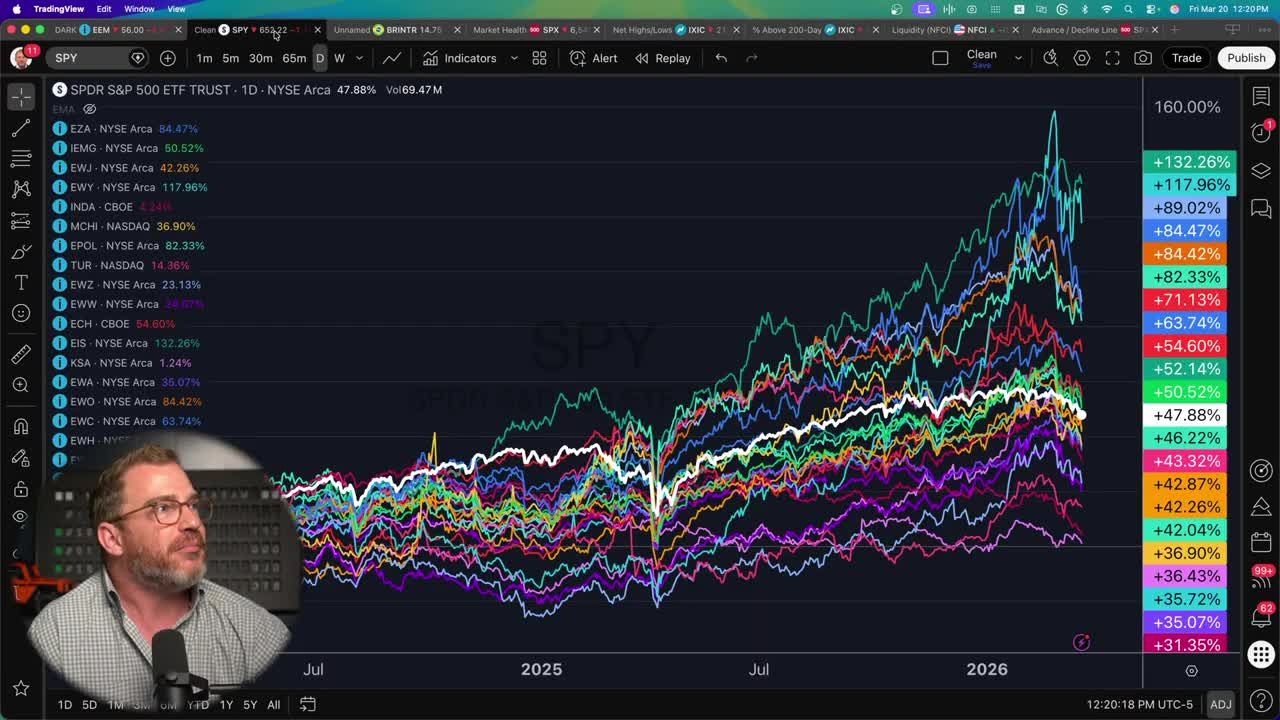This screenshot has width=1280, height=720.
Task: Open the Indicators dialog
Action: 459,58
